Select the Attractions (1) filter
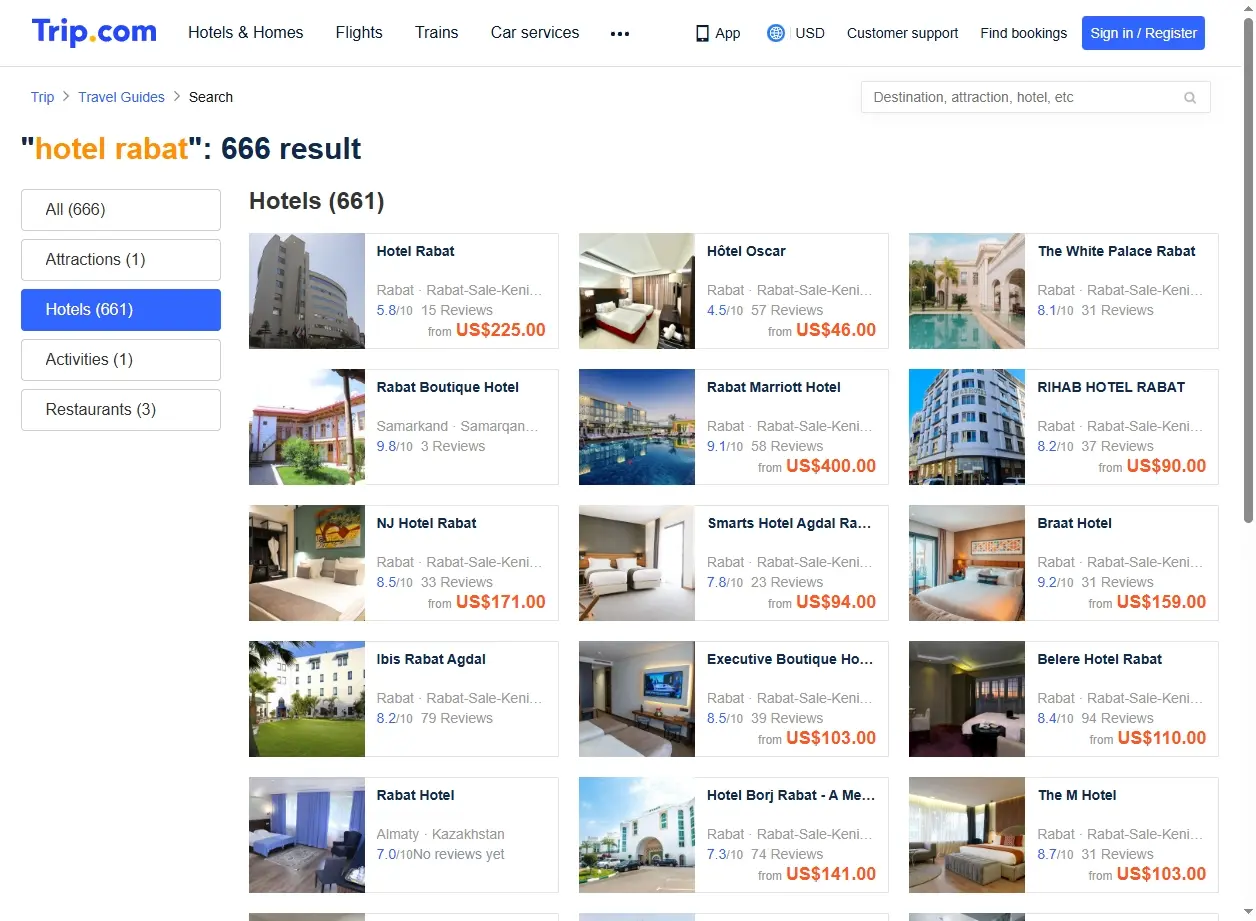This screenshot has height=921, width=1256. [121, 260]
